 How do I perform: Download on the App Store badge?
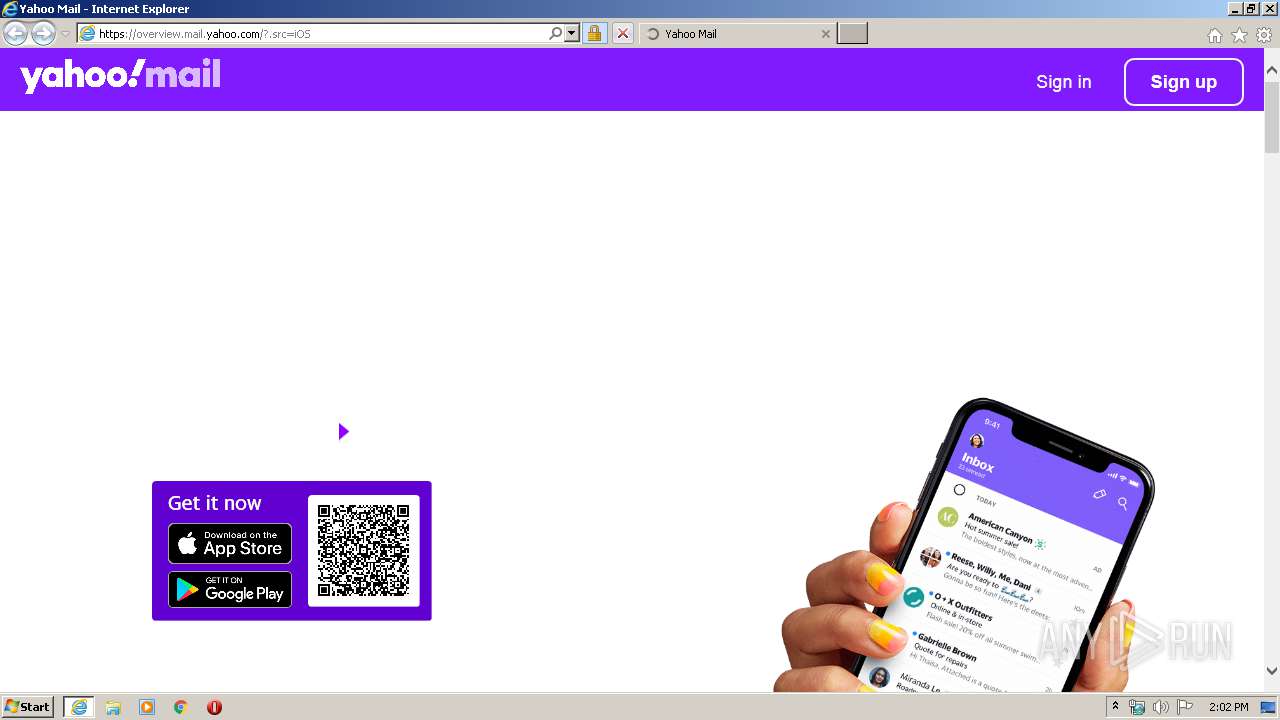(x=230, y=544)
